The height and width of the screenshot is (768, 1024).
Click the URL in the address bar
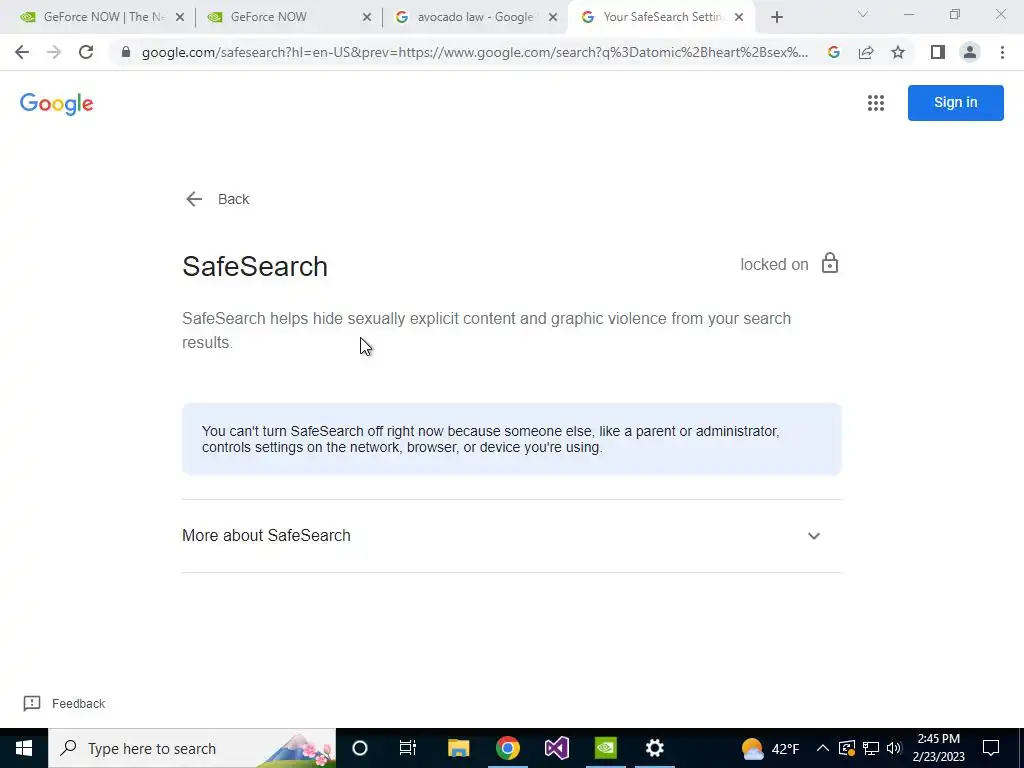click(475, 52)
